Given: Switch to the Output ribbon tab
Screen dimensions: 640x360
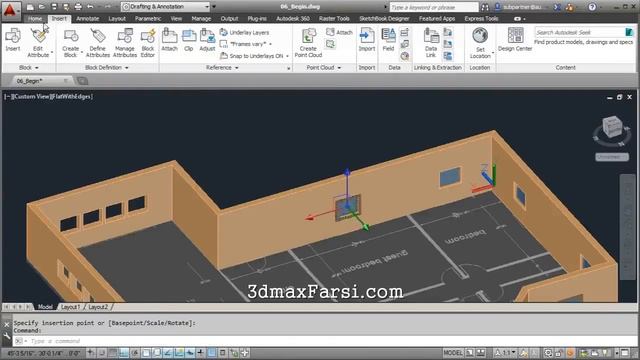Looking at the screenshot, I should 229,18.
